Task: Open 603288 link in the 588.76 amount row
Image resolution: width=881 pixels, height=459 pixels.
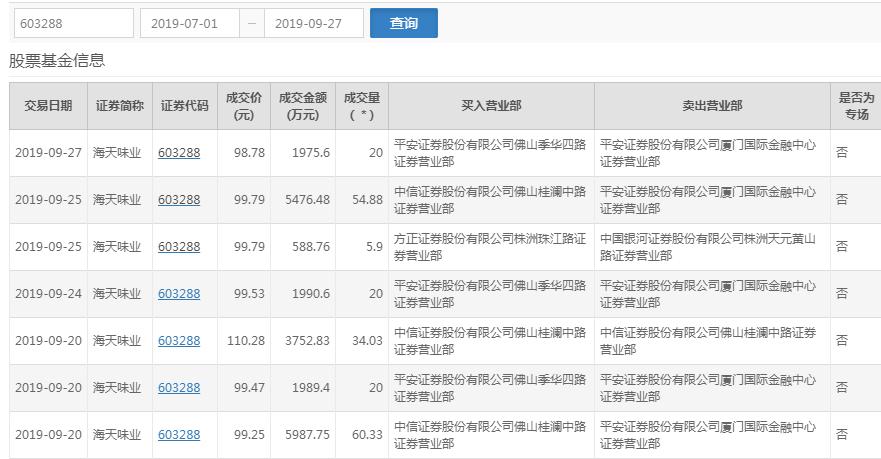Action: coord(179,247)
